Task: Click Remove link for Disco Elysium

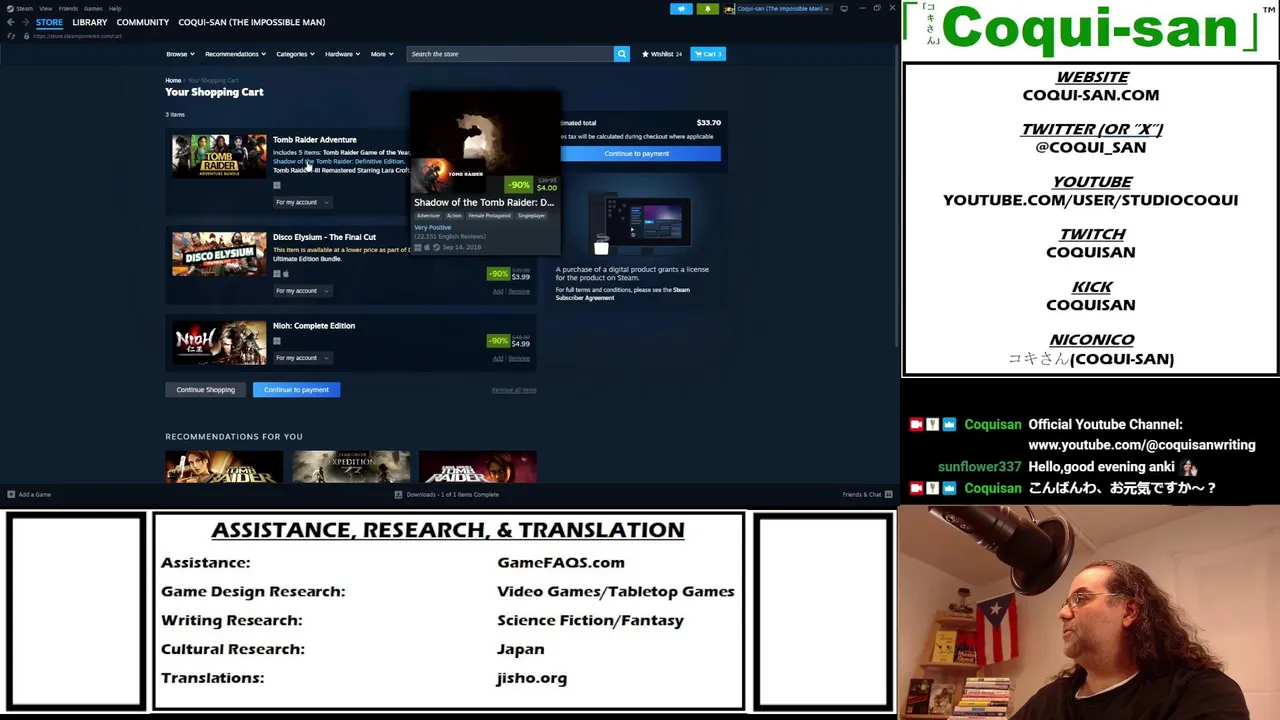Action: pos(519,291)
